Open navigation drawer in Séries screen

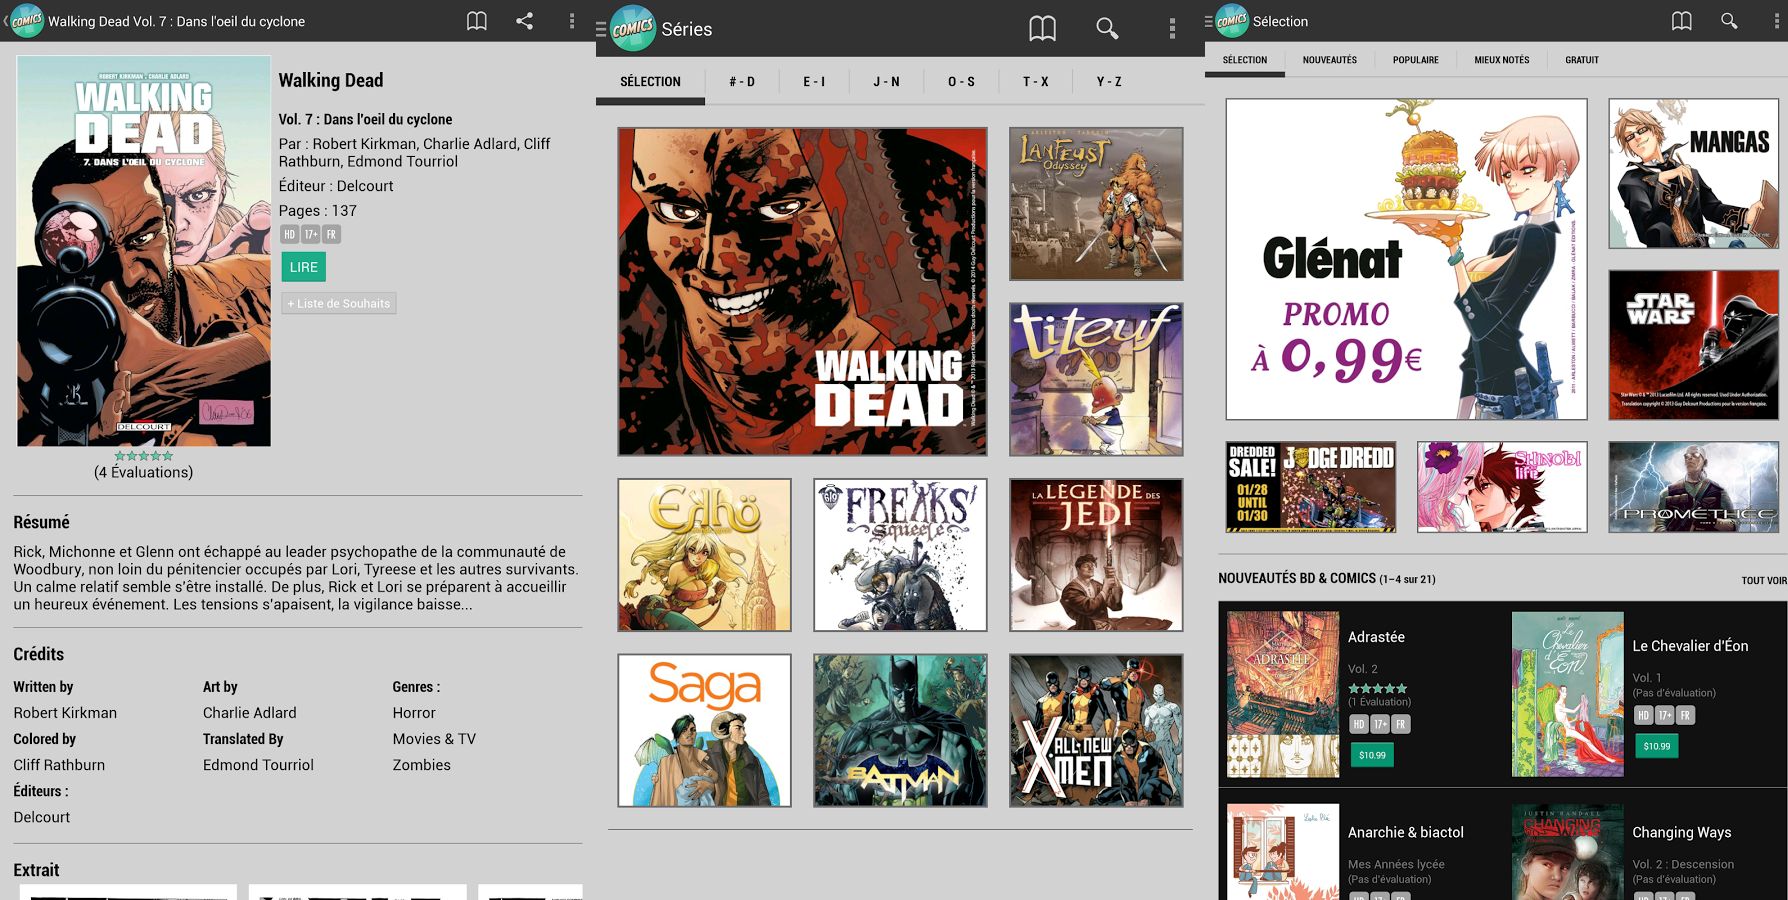point(601,29)
